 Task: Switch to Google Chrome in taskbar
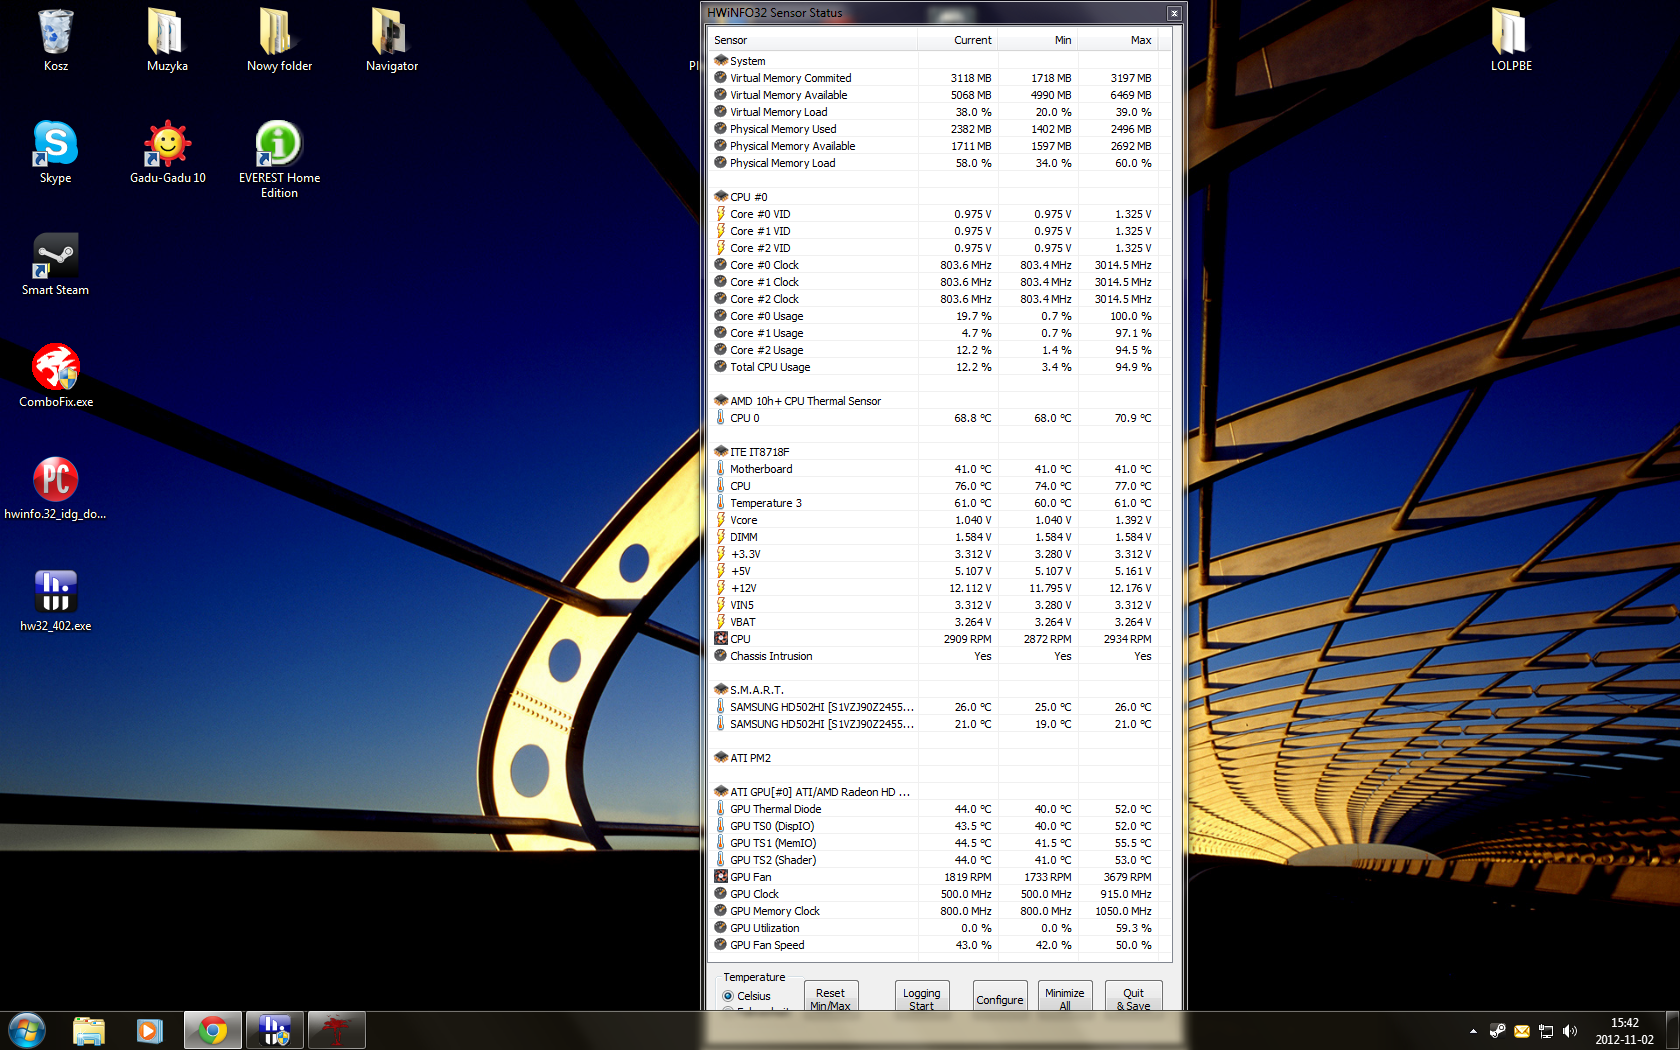[x=212, y=1030]
